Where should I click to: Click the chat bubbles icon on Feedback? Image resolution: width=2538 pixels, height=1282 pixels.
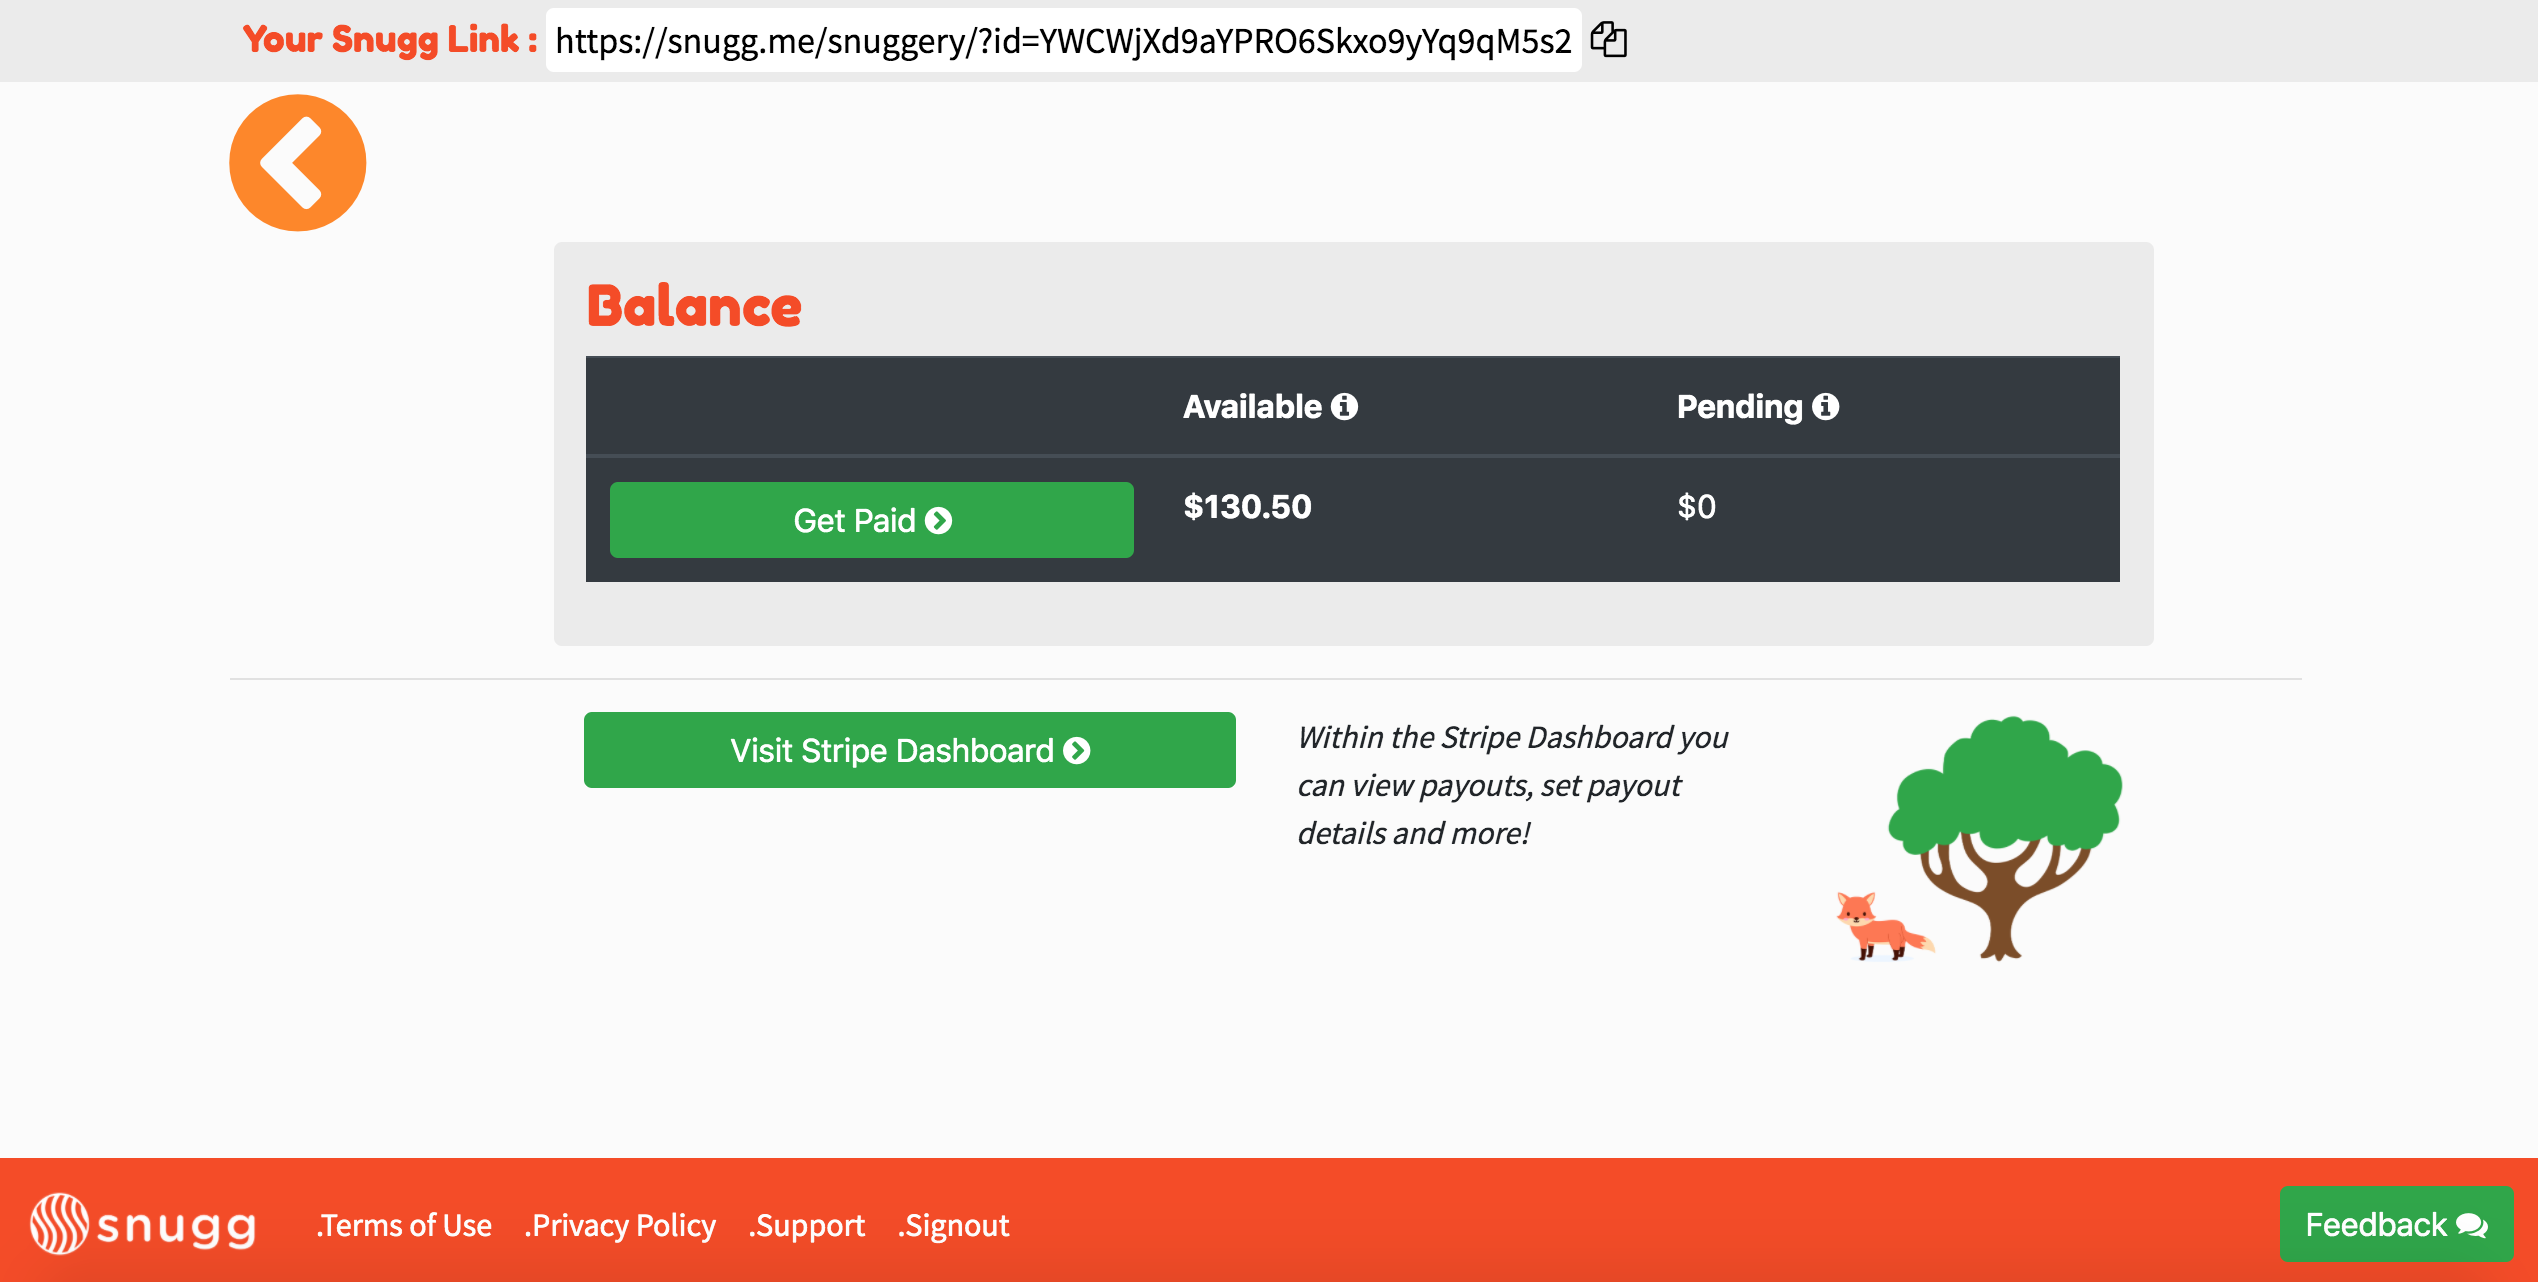pyautogui.click(x=2472, y=1225)
